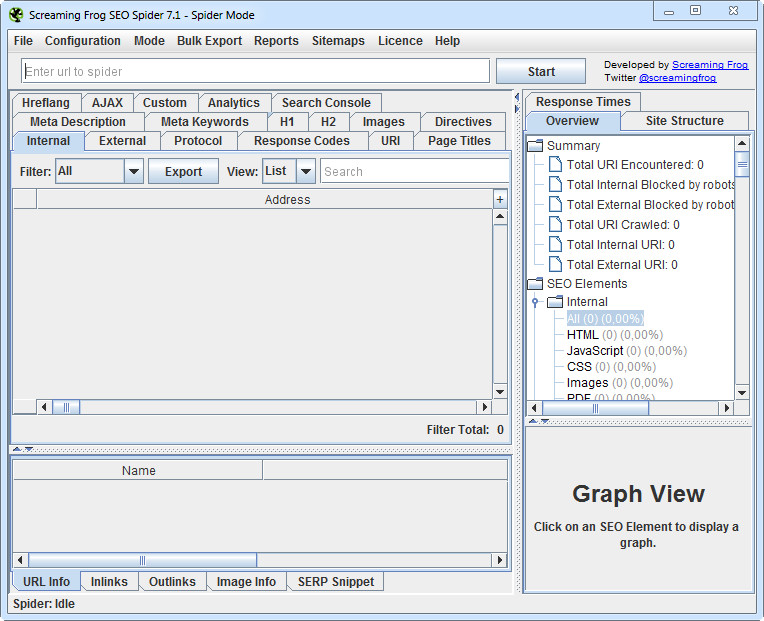Switch to the Inlinks tab
The height and width of the screenshot is (621, 764).
coord(109,582)
